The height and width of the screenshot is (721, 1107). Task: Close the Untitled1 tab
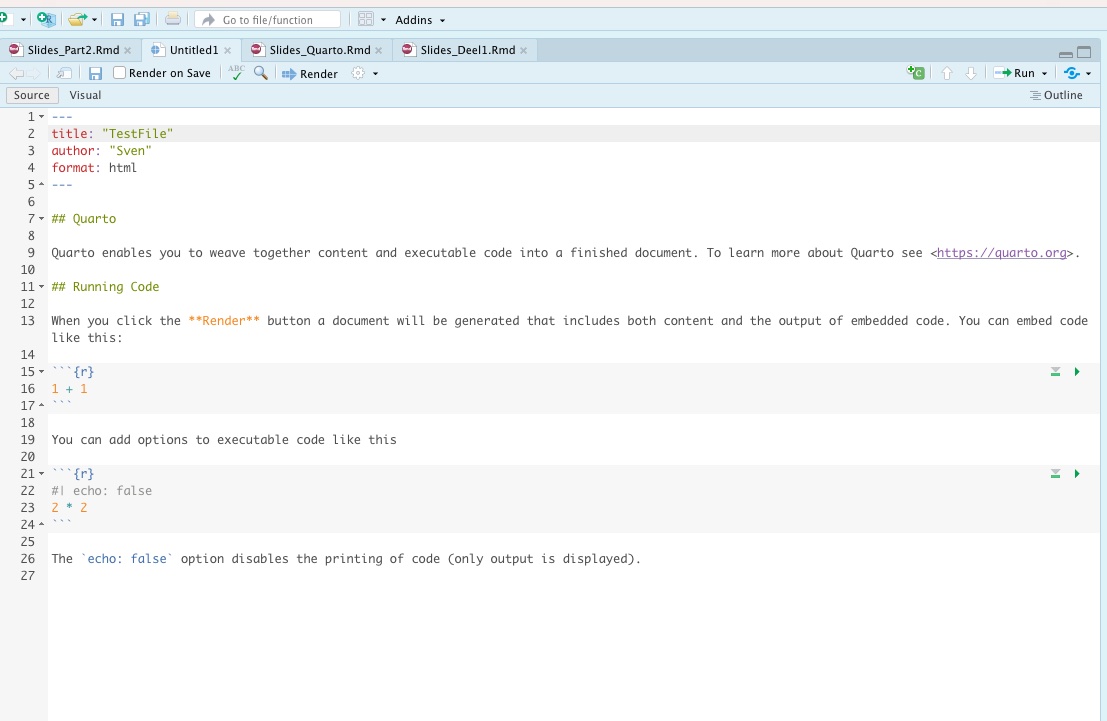[x=227, y=51]
